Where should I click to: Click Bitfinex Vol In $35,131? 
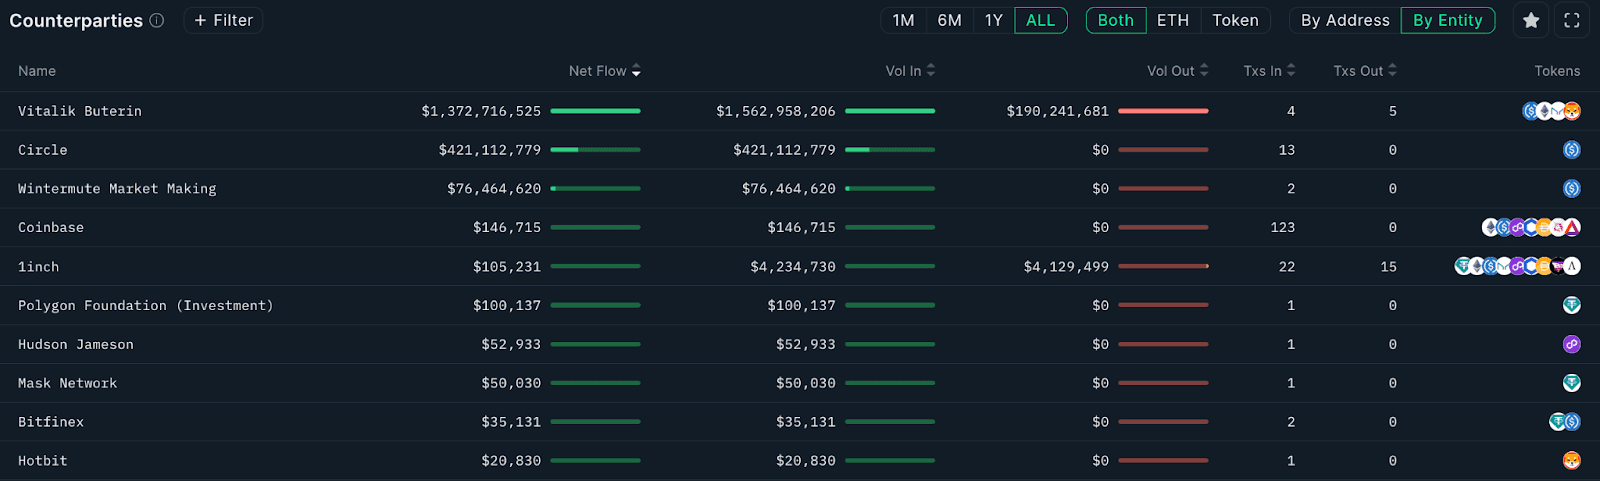(806, 423)
